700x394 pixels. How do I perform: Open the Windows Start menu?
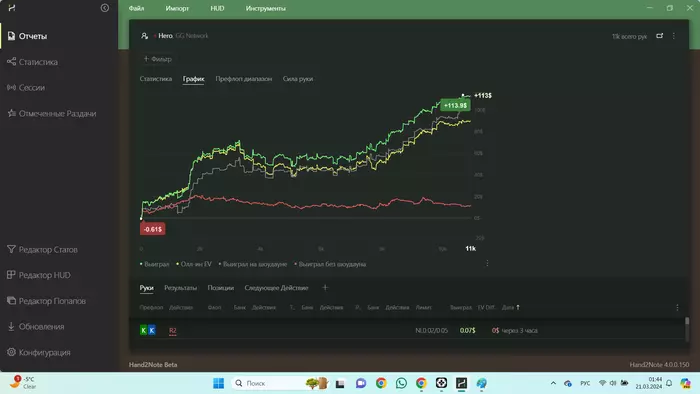pyautogui.click(x=218, y=383)
